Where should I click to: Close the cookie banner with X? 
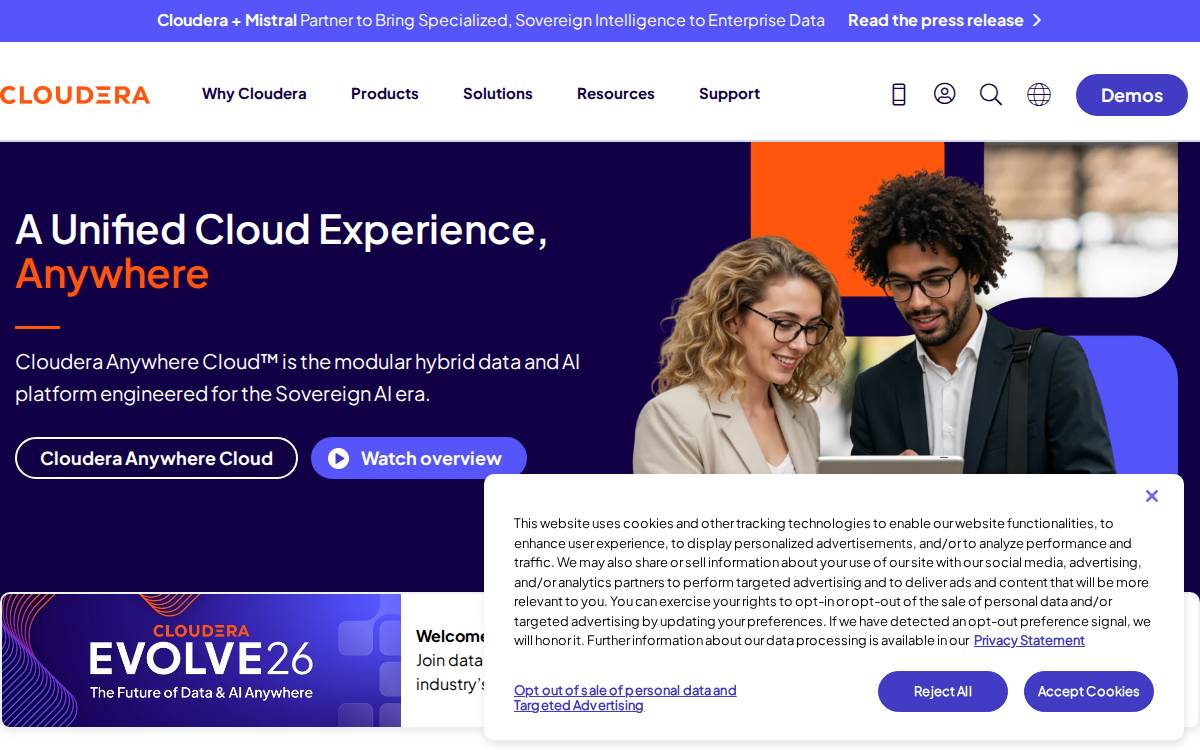click(1152, 496)
